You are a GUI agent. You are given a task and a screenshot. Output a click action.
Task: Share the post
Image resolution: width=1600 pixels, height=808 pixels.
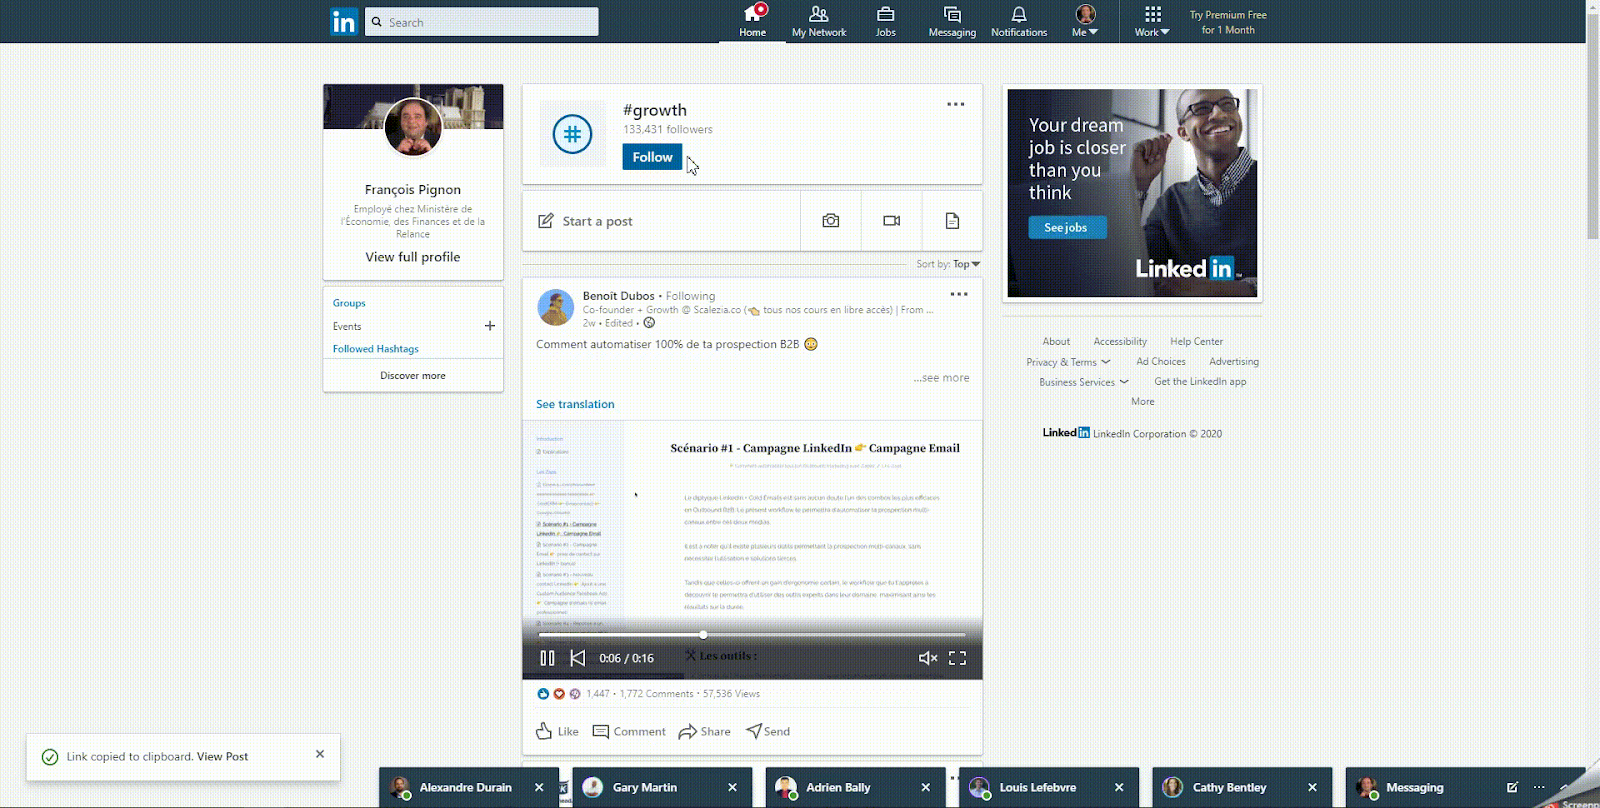coord(704,731)
